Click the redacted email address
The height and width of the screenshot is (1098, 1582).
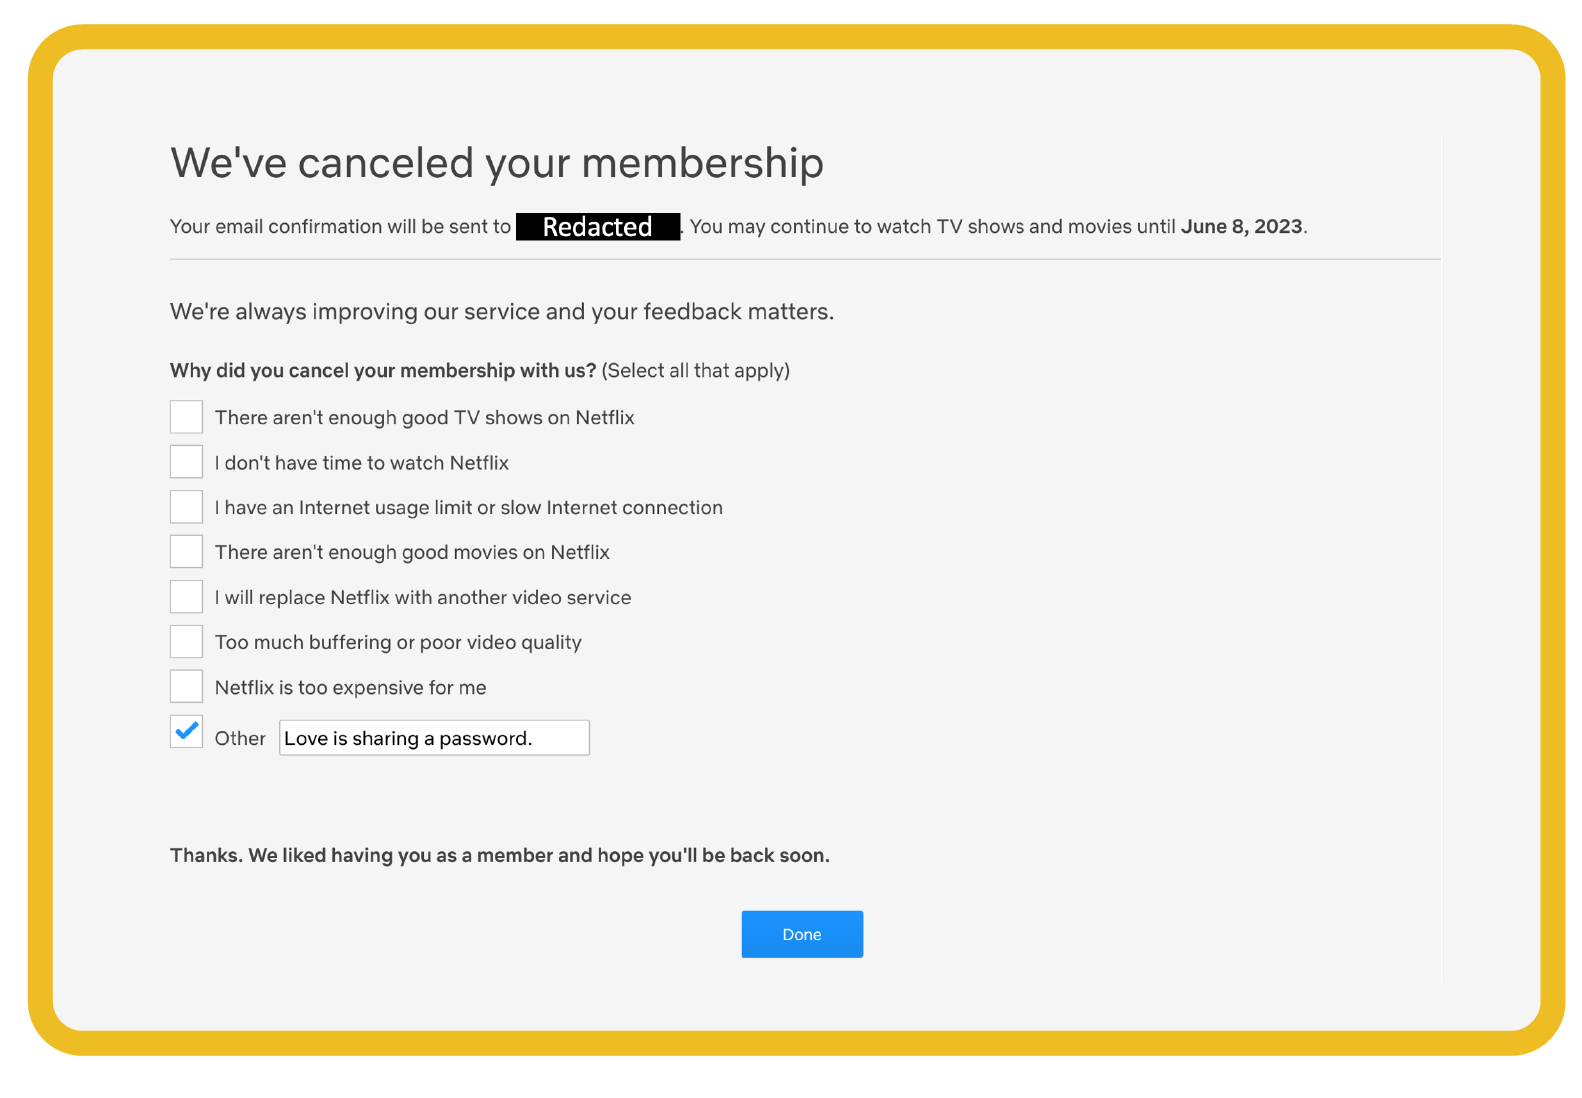597,226
